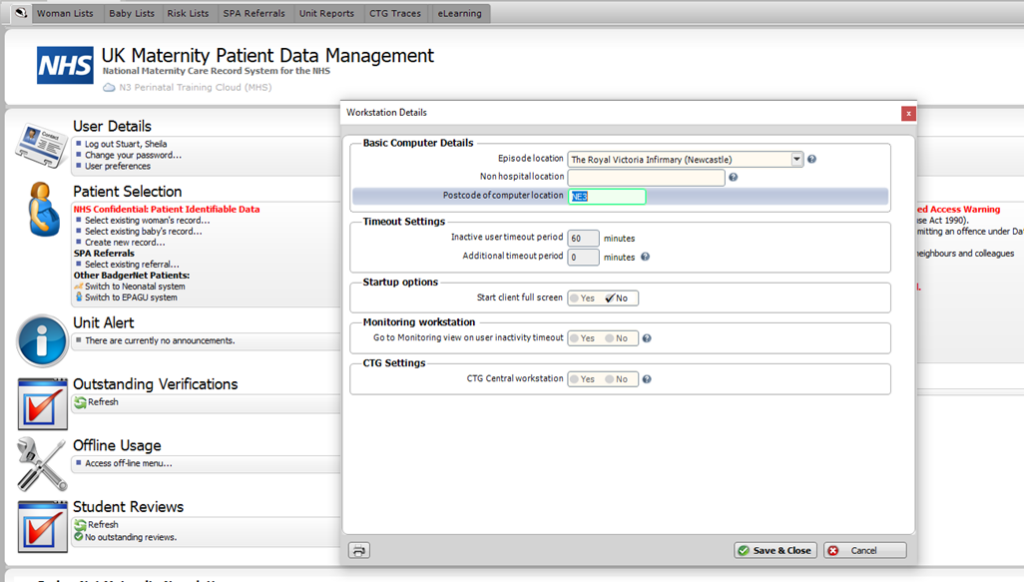Viewport: 1024px width, 582px height.
Task: Click the Cancel button
Action: point(865,551)
